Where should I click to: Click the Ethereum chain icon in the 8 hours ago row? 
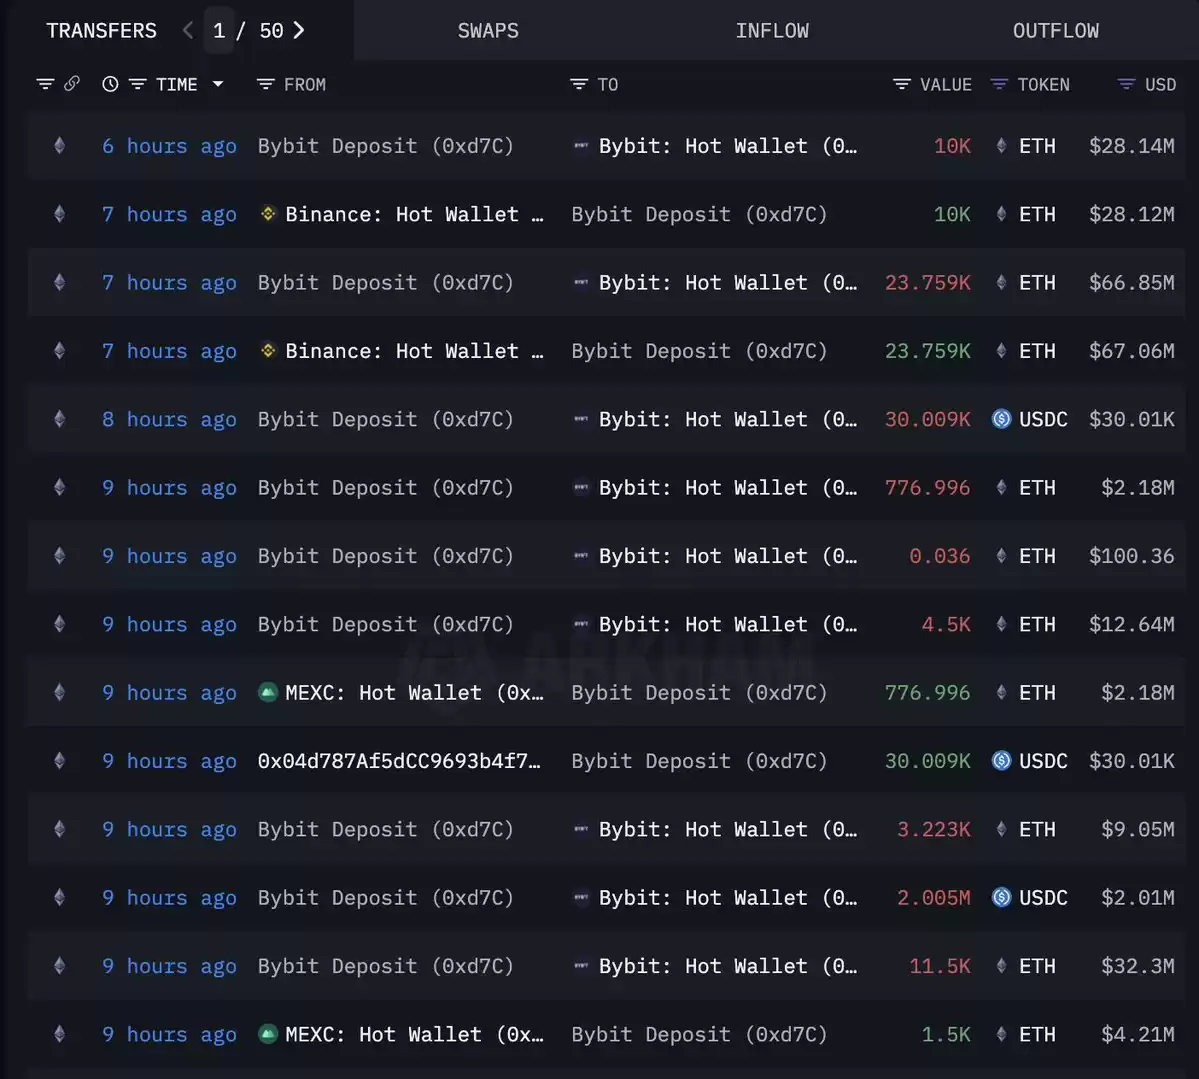[x=60, y=419]
